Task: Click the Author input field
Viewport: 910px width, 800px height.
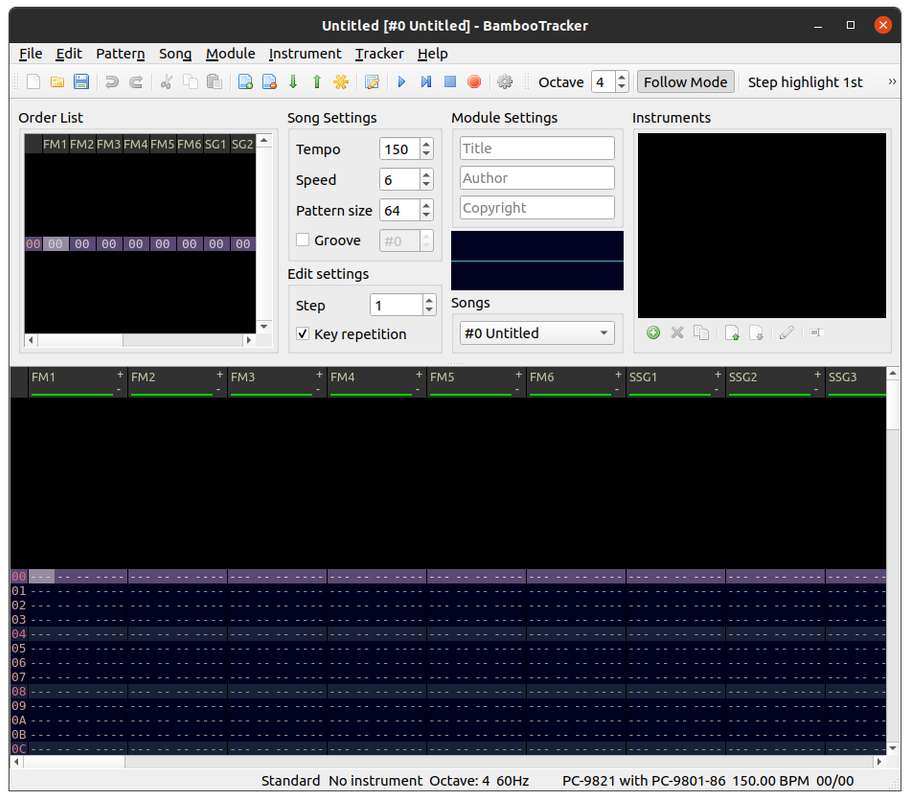Action: coord(537,178)
